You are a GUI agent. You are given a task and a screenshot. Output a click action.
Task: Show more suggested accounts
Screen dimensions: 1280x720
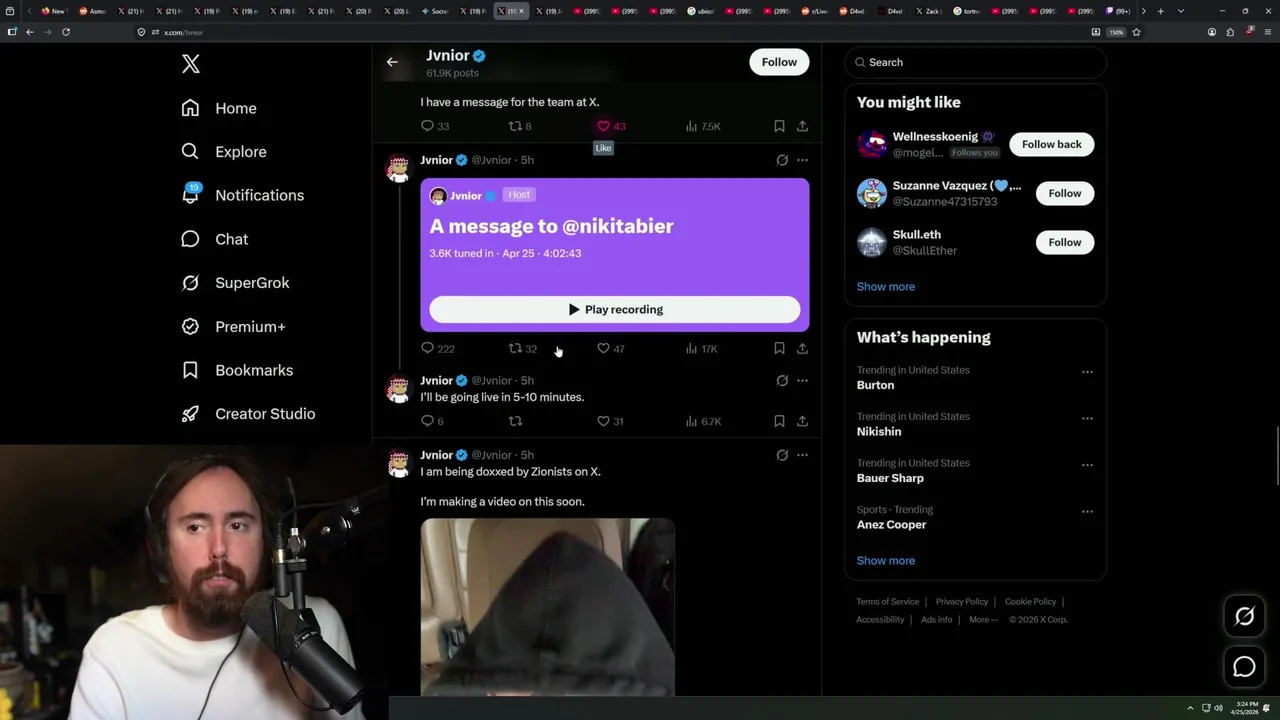click(x=886, y=287)
